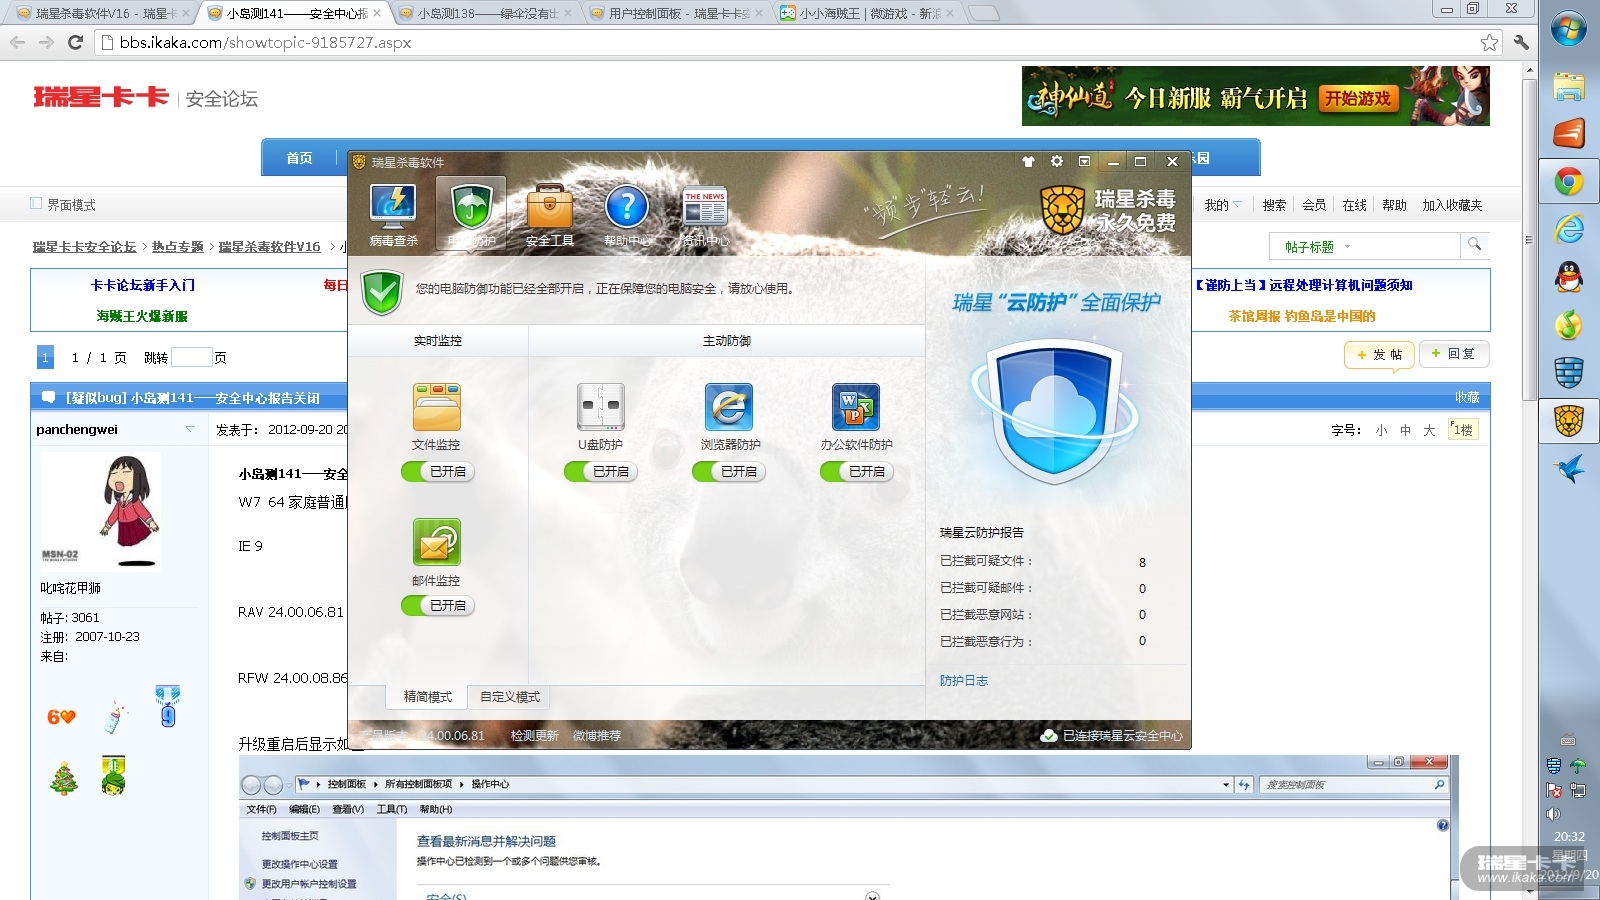Image resolution: width=1600 pixels, height=900 pixels.
Task: Click the U盘防护 USB protection icon
Action: (x=600, y=407)
